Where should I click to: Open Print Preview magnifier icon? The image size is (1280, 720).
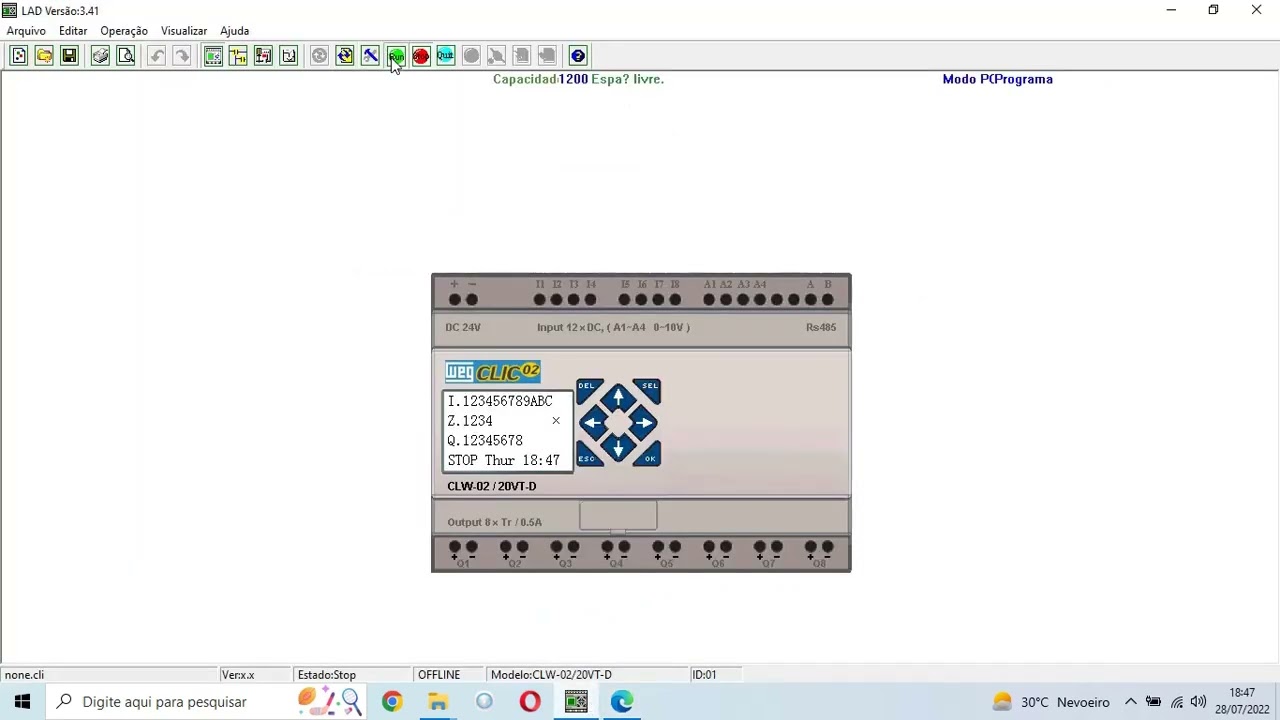click(x=125, y=56)
